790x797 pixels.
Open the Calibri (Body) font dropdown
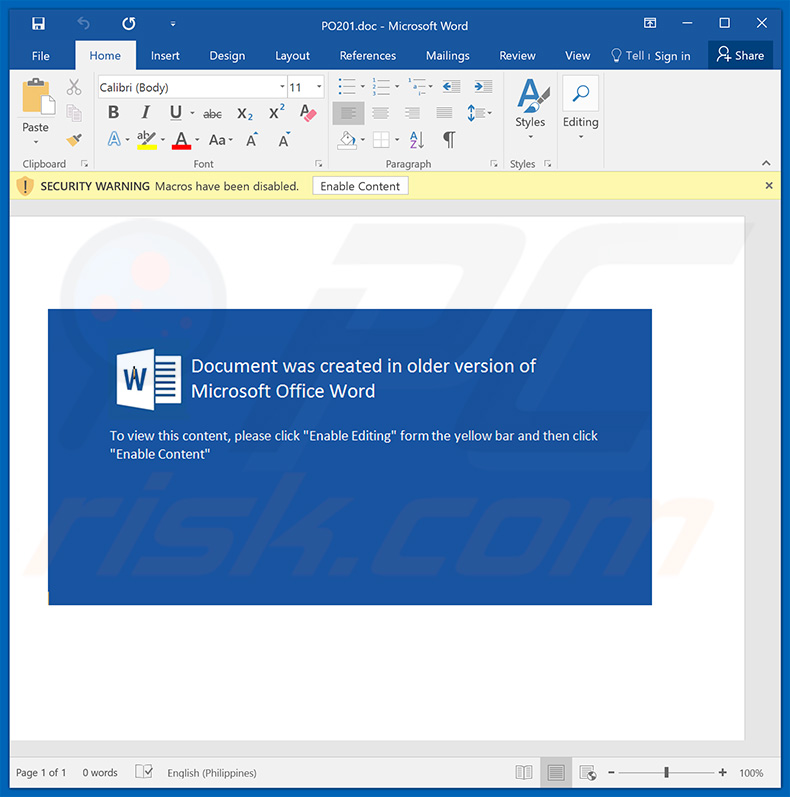[282, 87]
